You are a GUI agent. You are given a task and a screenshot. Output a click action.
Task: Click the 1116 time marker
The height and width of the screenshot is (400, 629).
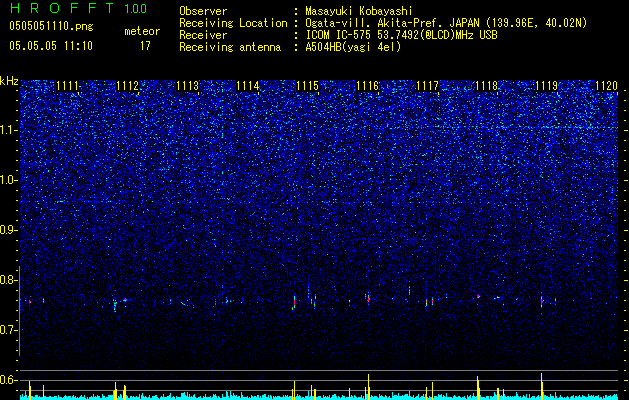click(x=367, y=86)
